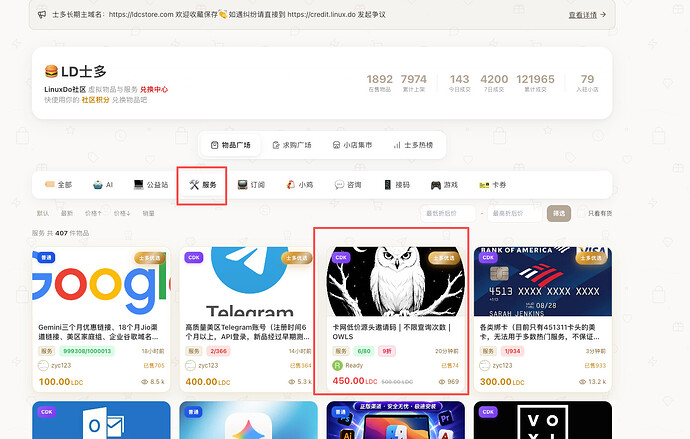This screenshot has width=690, height=439.
Task: Open the Gemini sparkle app thumbnail
Action: pyautogui.click(x=249, y=420)
